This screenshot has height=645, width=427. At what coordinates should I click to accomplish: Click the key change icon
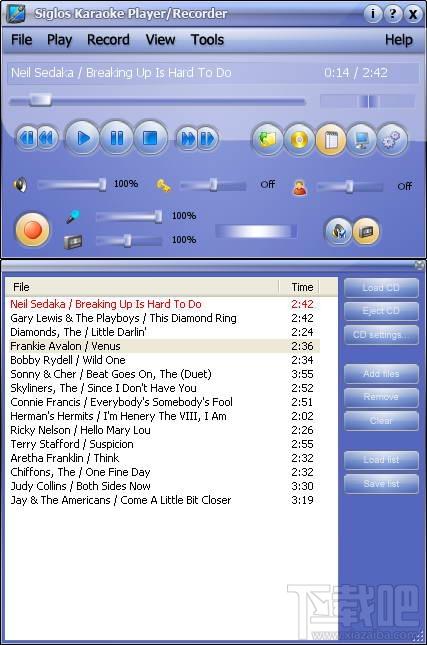point(163,186)
